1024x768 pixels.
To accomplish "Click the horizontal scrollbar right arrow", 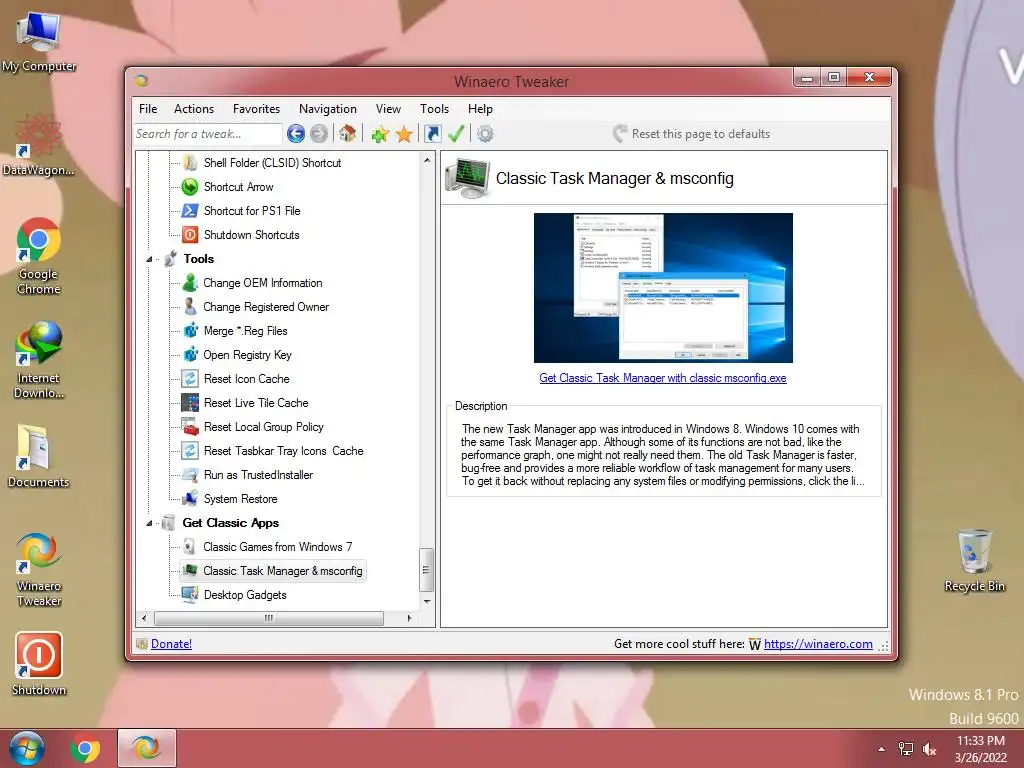I will pos(409,618).
